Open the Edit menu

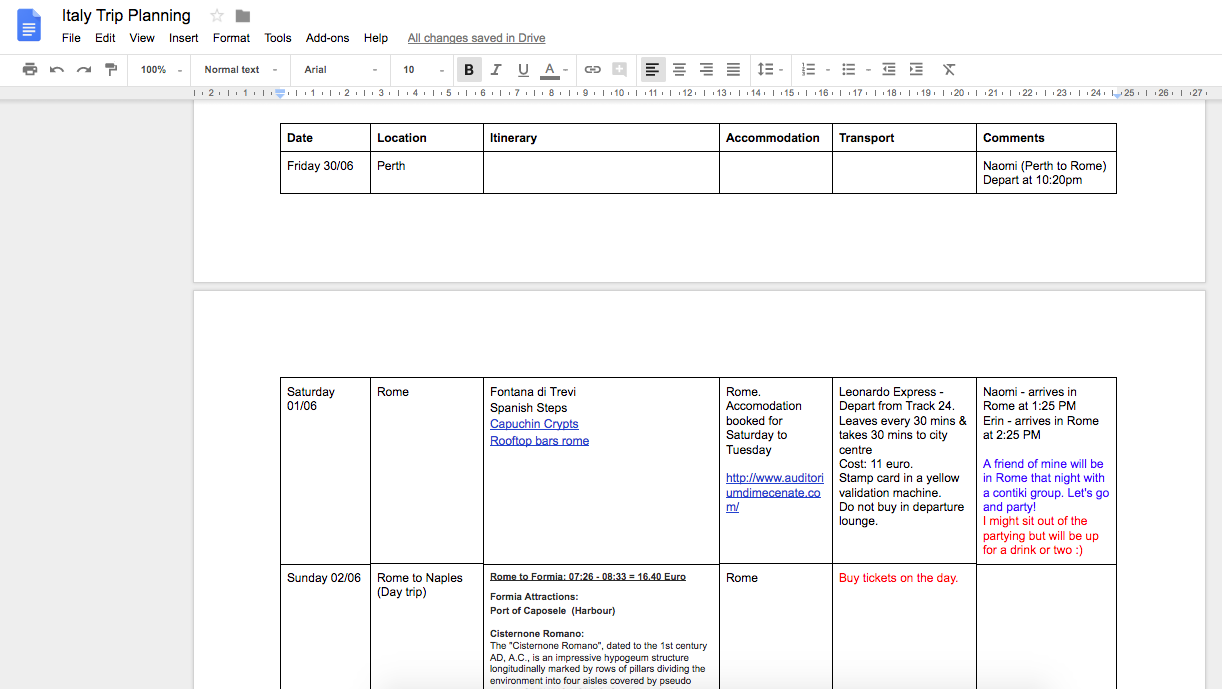tap(105, 38)
